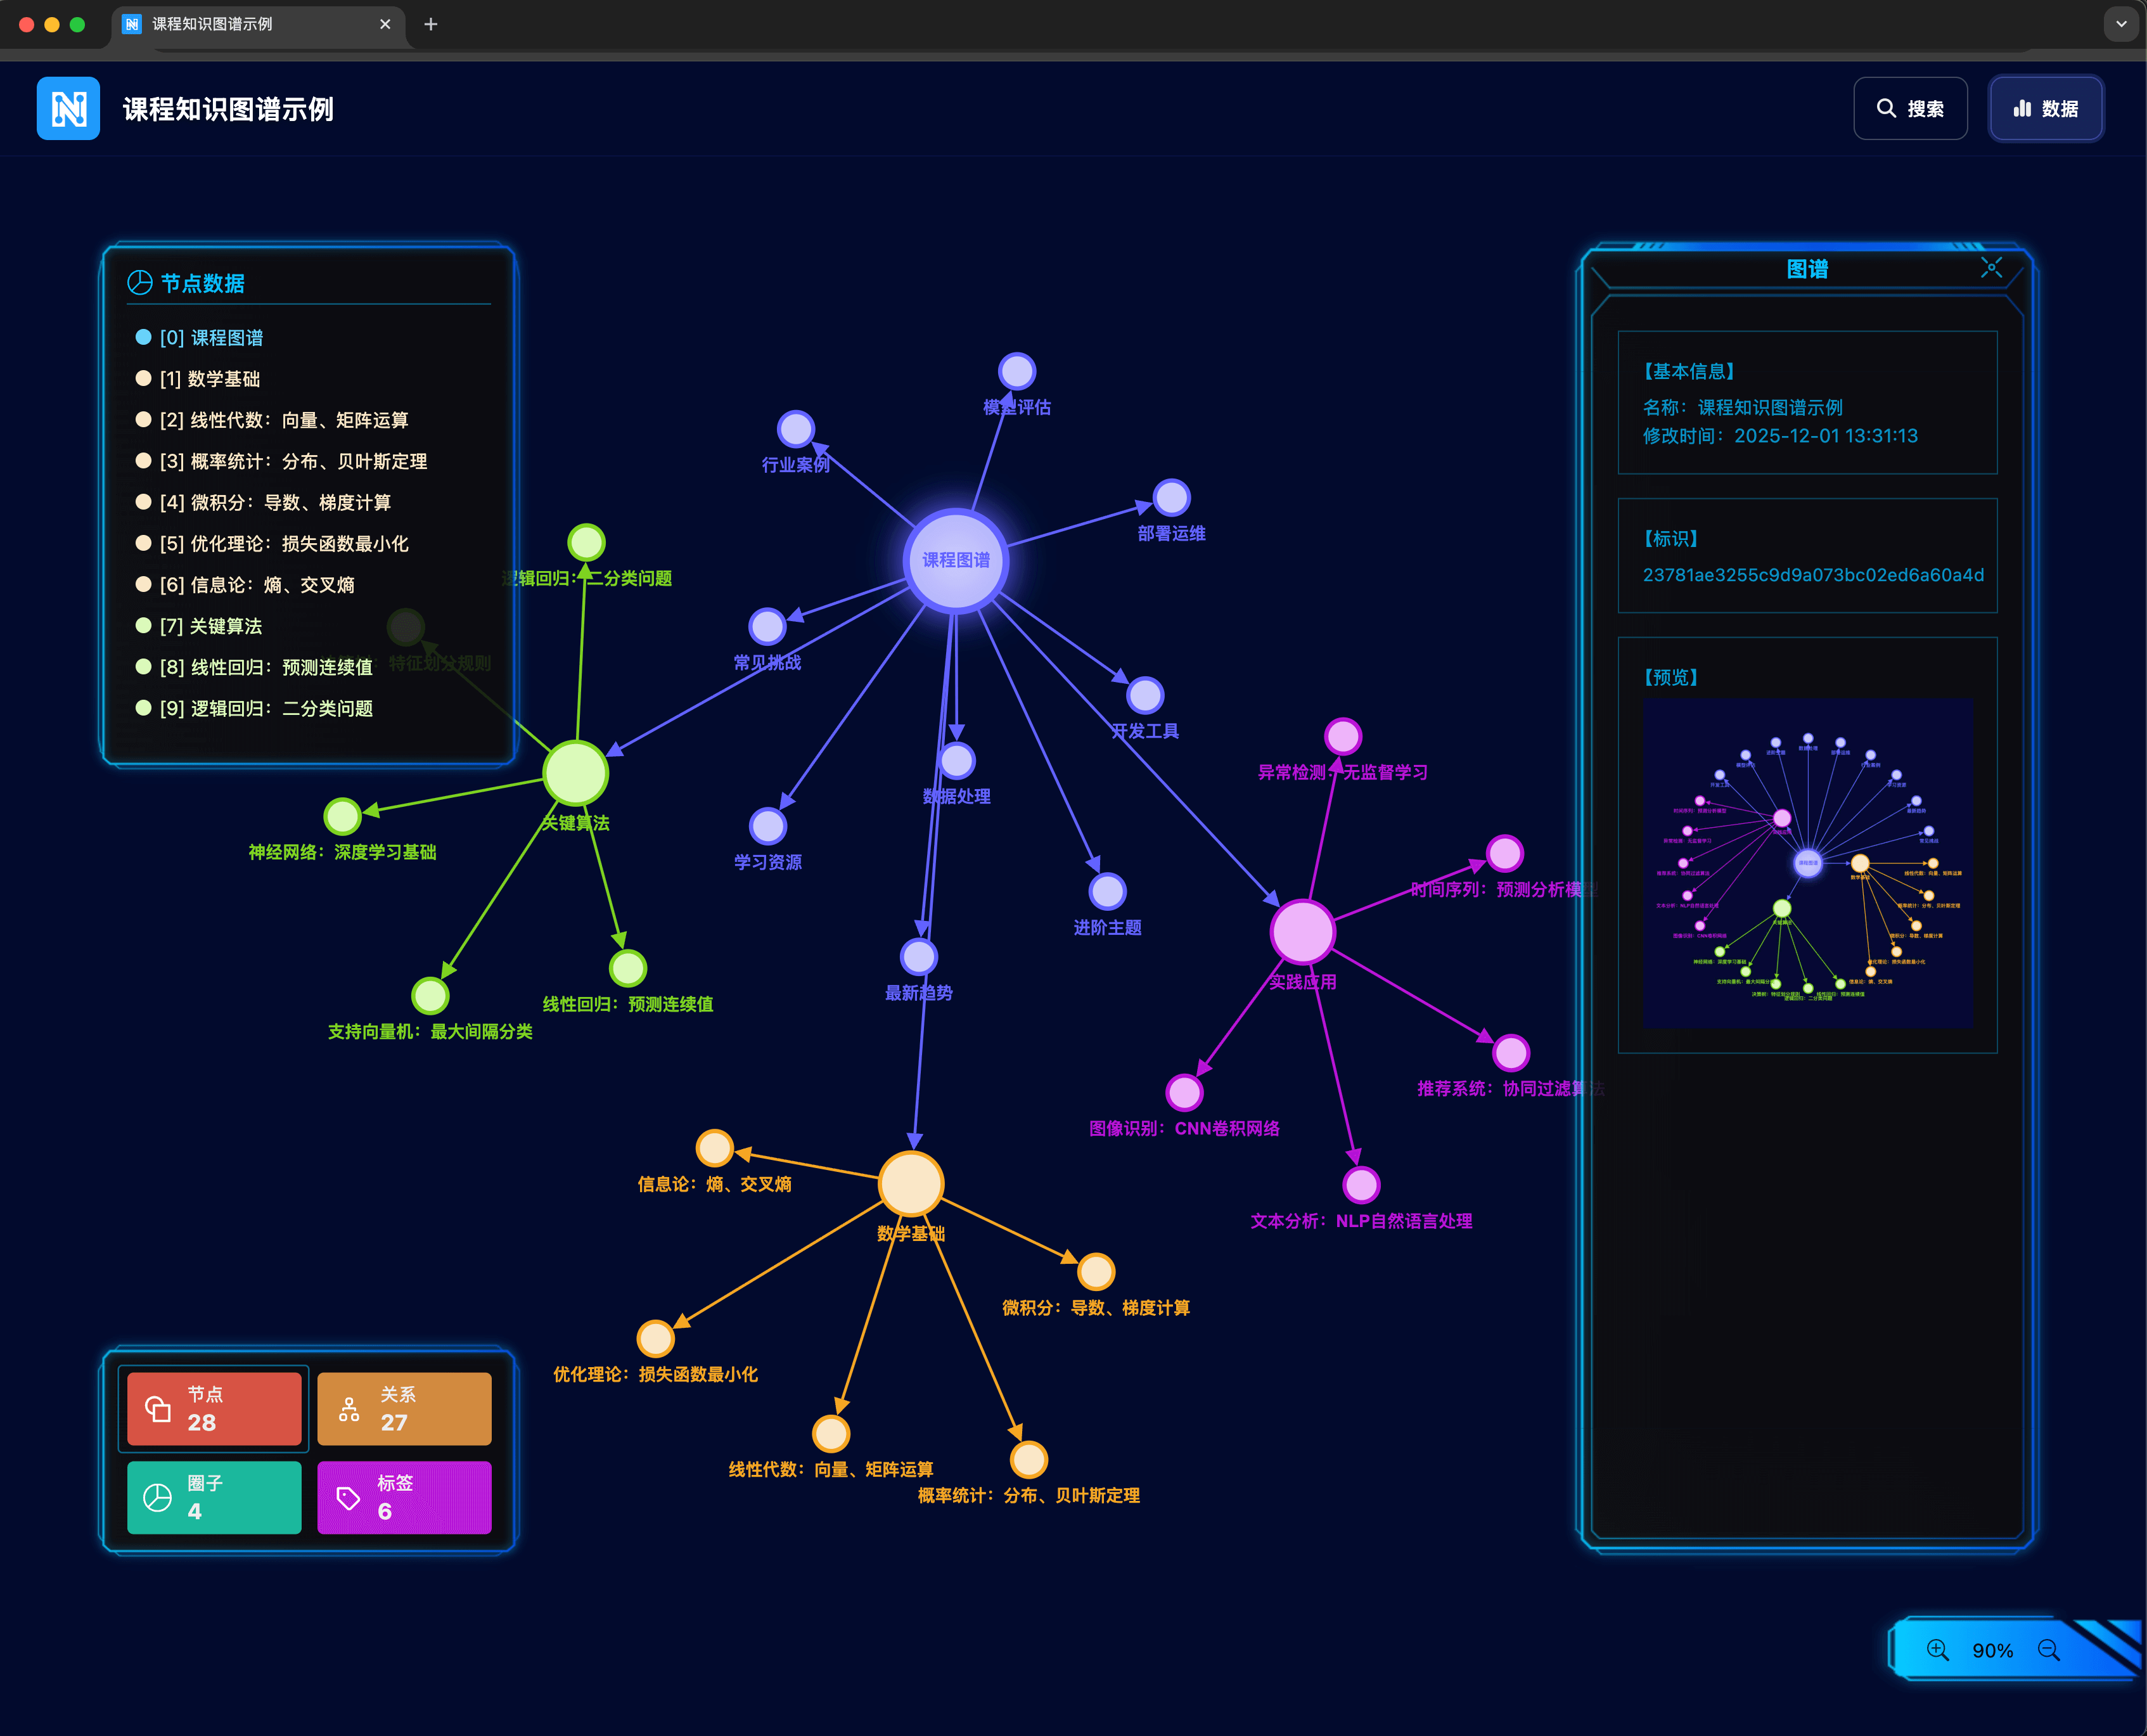Click the central 课程图谱 graph node
Image resolution: width=2147 pixels, height=1736 pixels.
(955, 560)
